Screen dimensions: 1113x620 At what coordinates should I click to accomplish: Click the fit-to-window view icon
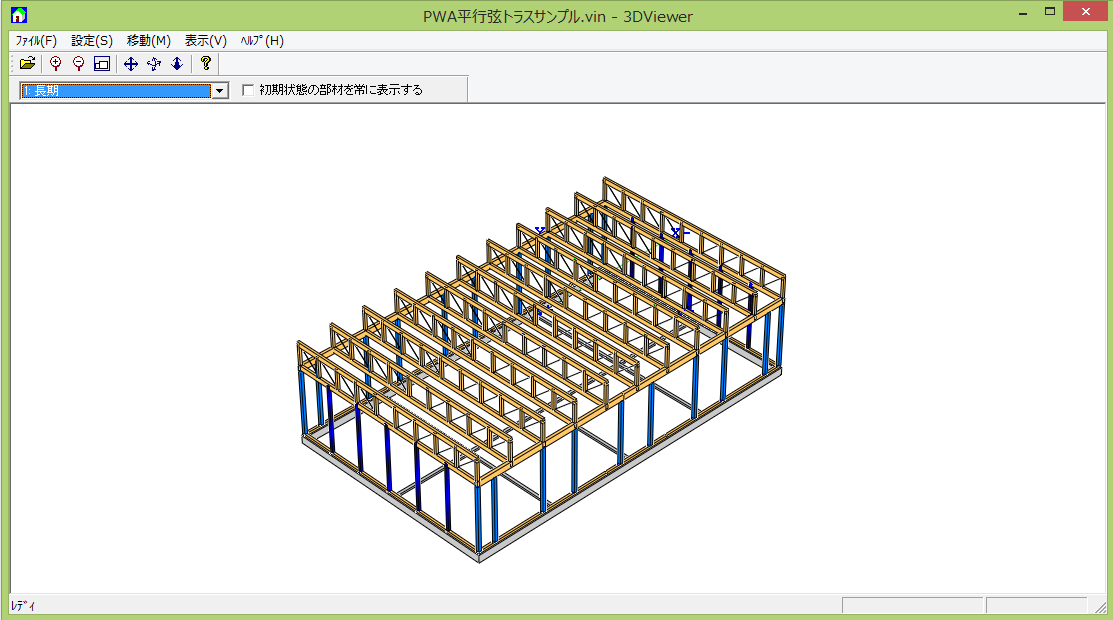pos(101,64)
